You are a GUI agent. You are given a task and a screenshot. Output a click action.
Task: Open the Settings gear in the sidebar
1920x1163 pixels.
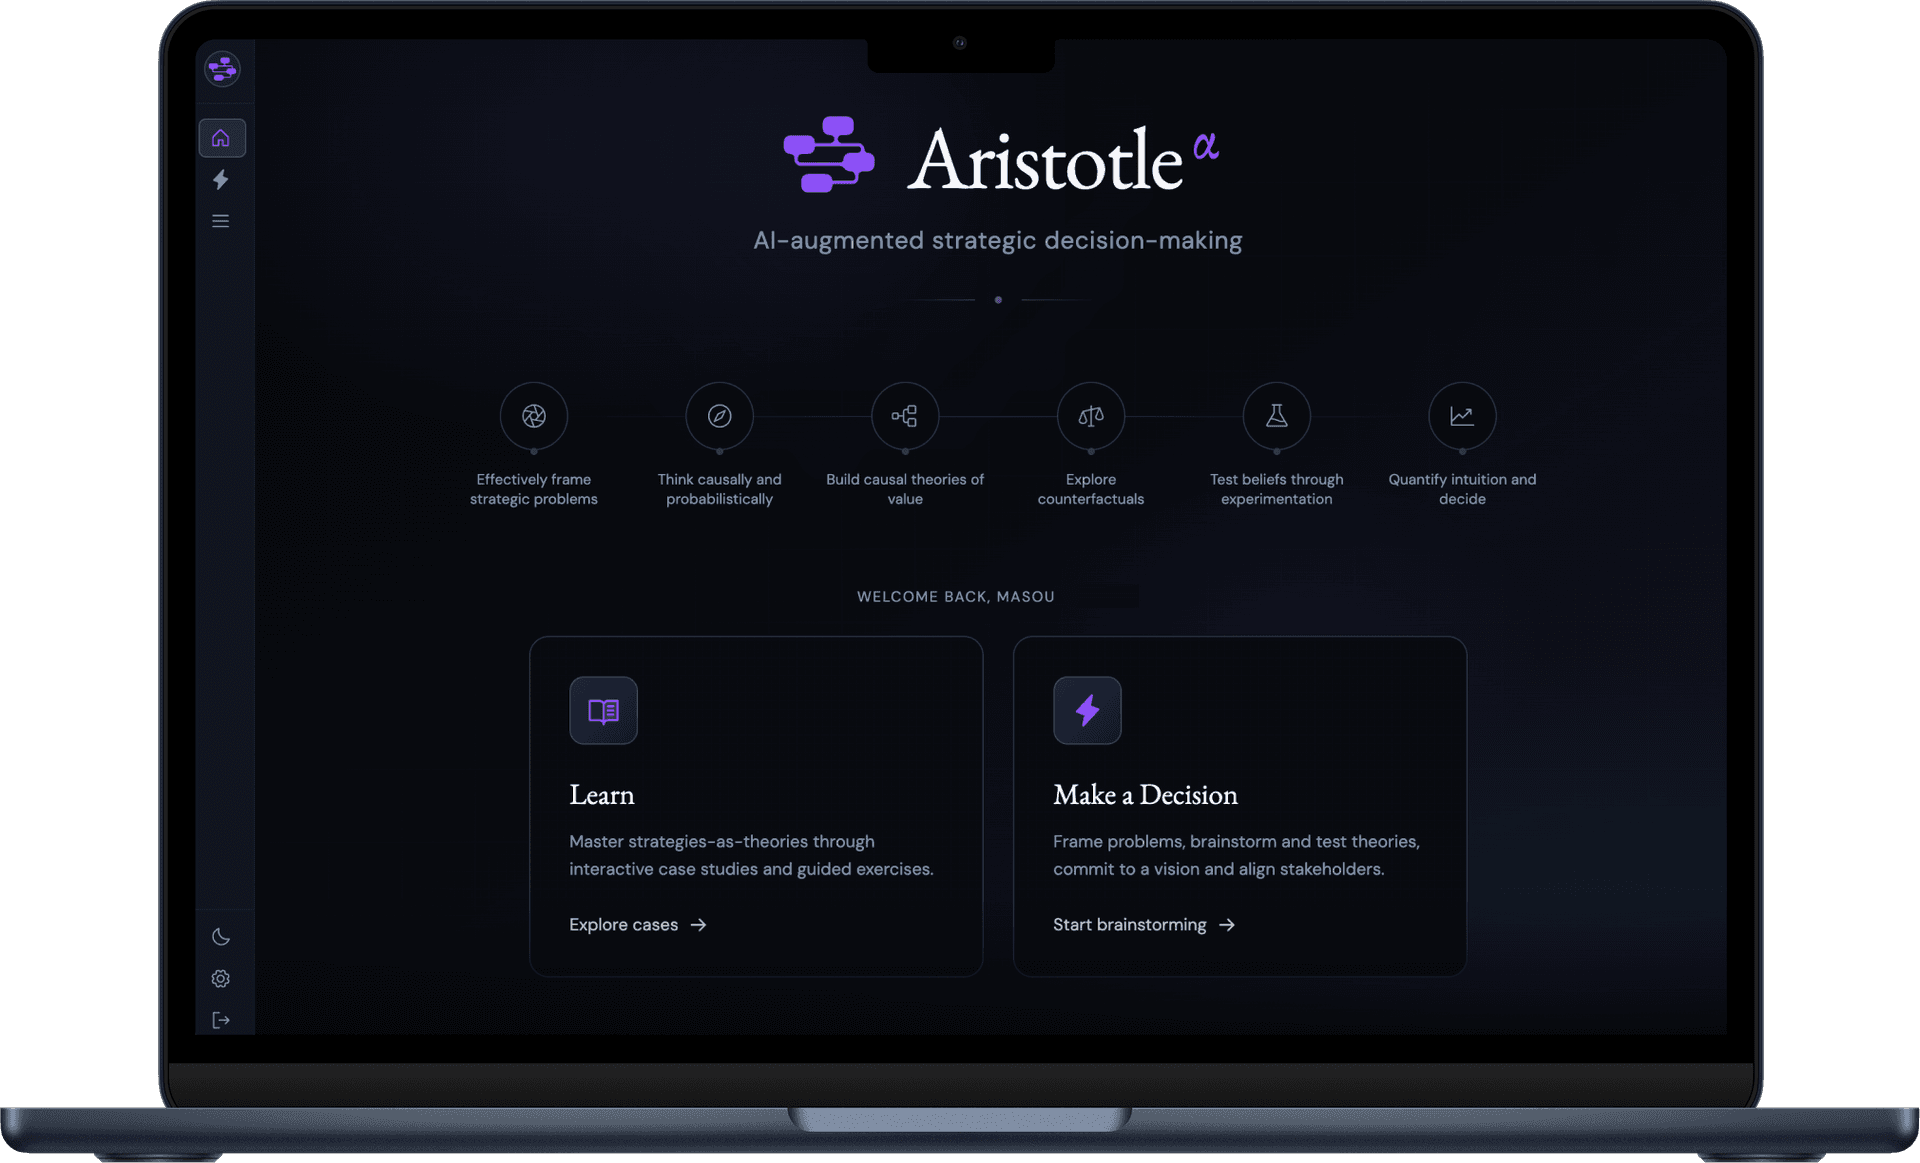tap(221, 979)
